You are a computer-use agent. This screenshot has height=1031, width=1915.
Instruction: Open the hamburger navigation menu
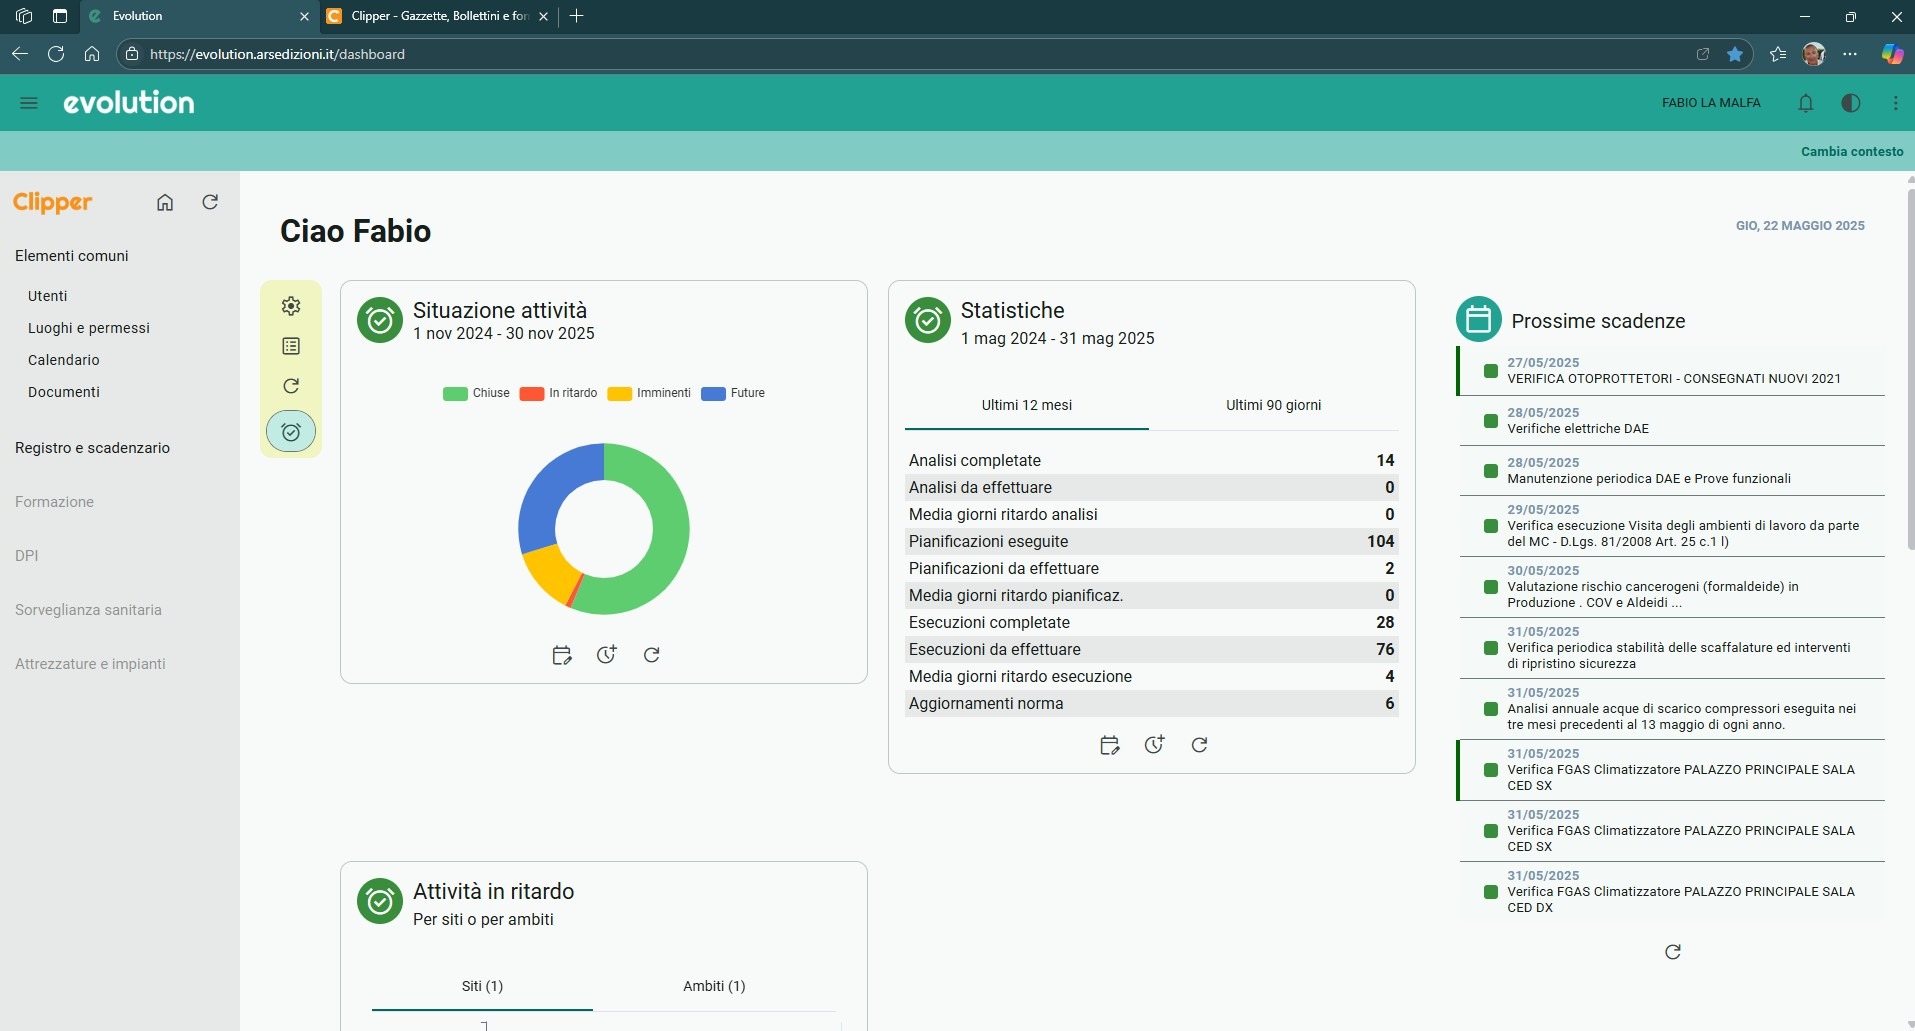pos(29,103)
